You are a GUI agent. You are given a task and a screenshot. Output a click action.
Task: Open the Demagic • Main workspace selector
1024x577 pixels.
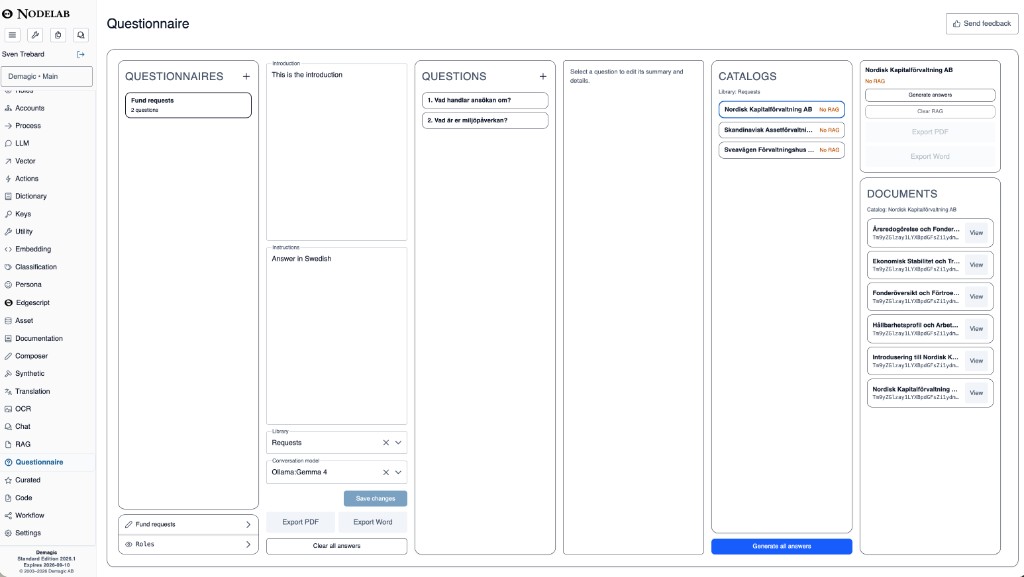(46, 76)
